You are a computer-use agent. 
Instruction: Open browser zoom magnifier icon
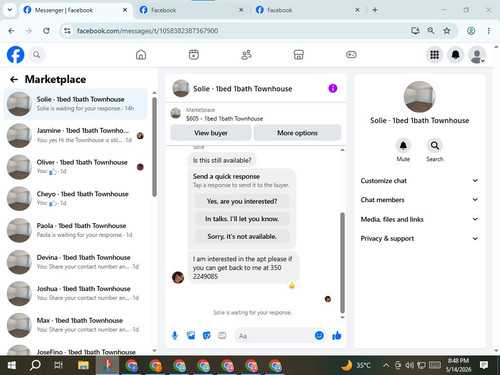(x=431, y=31)
